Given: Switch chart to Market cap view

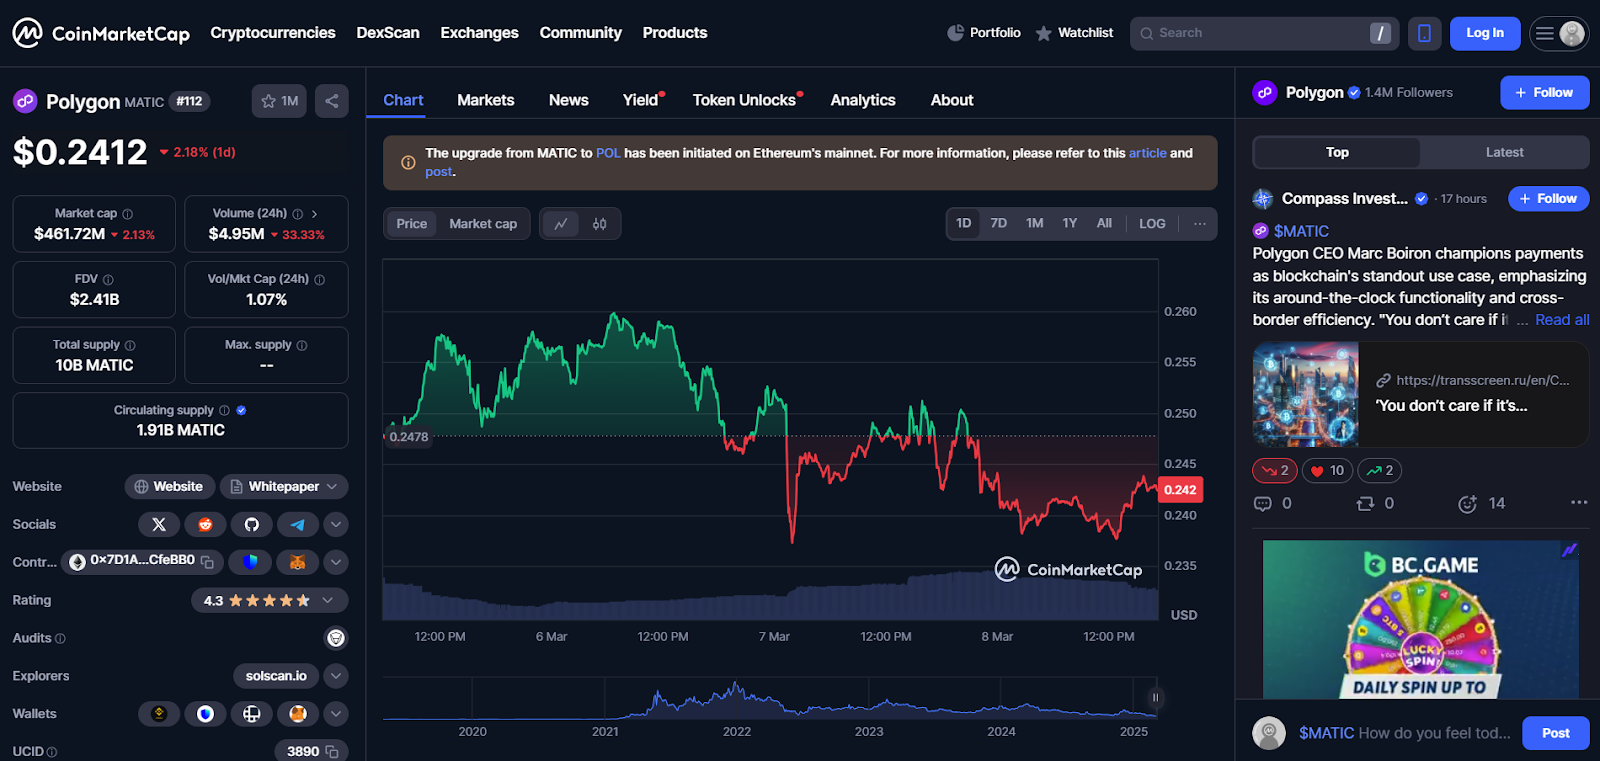Looking at the screenshot, I should pyautogui.click(x=483, y=224).
